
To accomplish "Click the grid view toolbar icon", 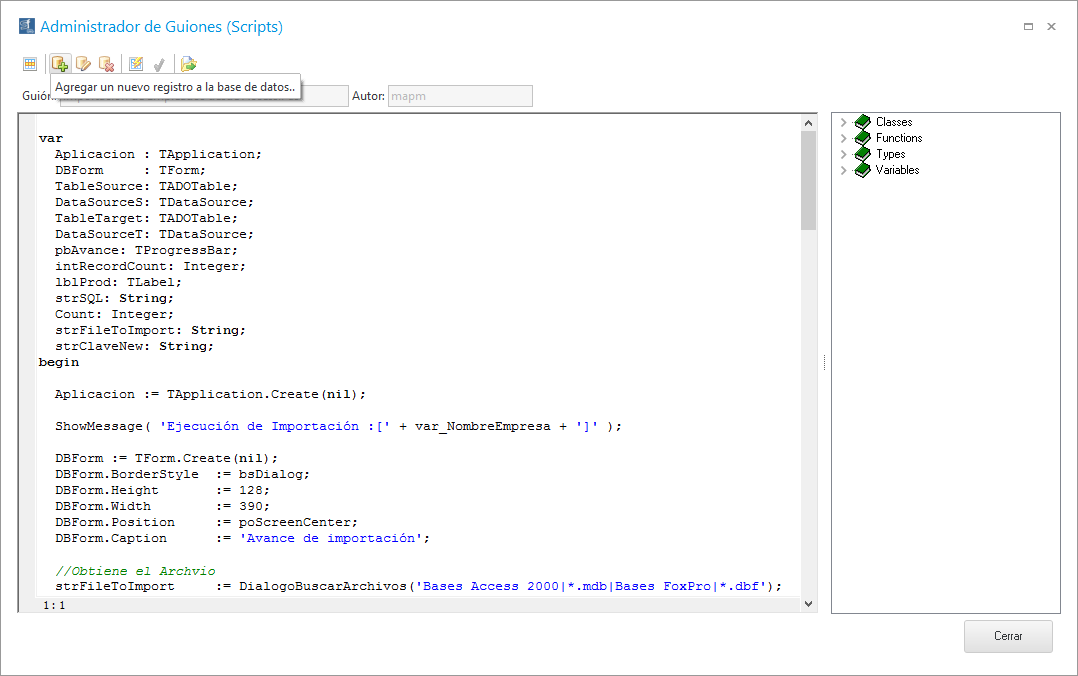I will (30, 64).
